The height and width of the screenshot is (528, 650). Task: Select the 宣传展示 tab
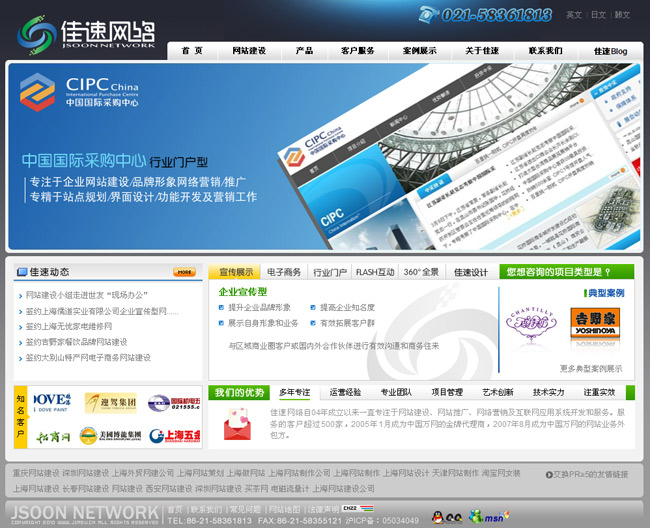point(235,272)
